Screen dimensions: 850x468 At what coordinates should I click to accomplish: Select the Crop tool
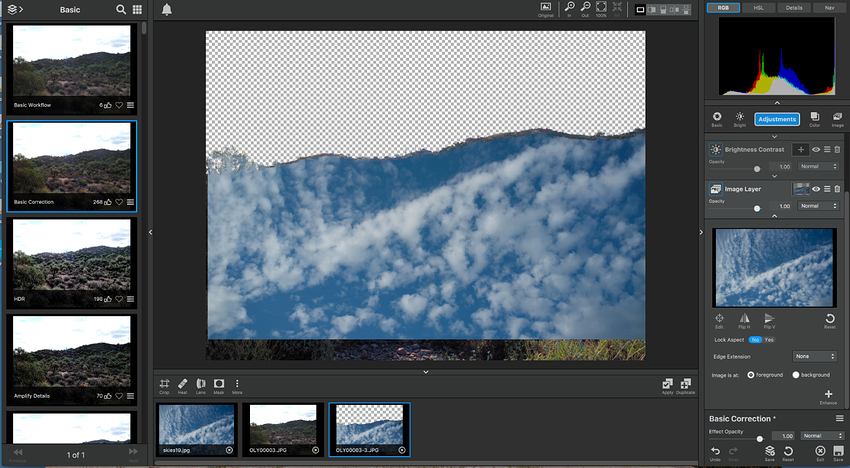165,384
